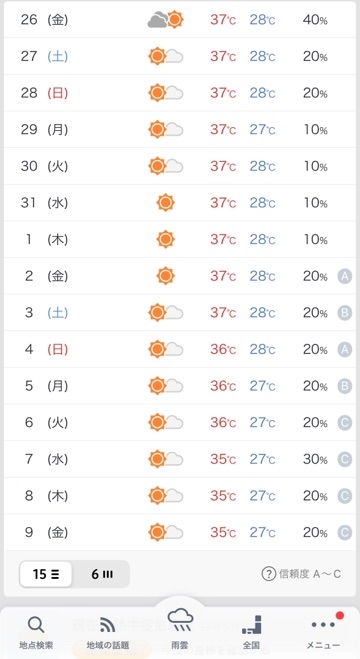Screen dimensions: 360x659
Task: Open the 雨雲 rain cloud radar
Action: [180, 621]
